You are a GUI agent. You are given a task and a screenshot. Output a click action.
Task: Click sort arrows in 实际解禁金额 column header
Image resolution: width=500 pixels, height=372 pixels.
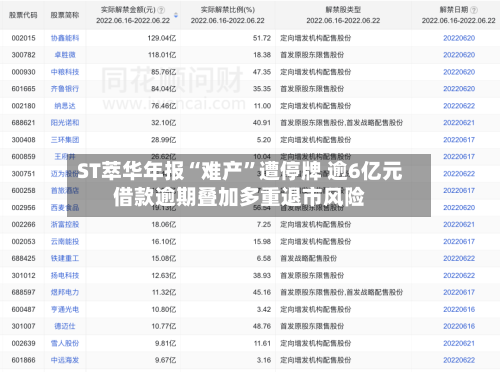point(176,15)
